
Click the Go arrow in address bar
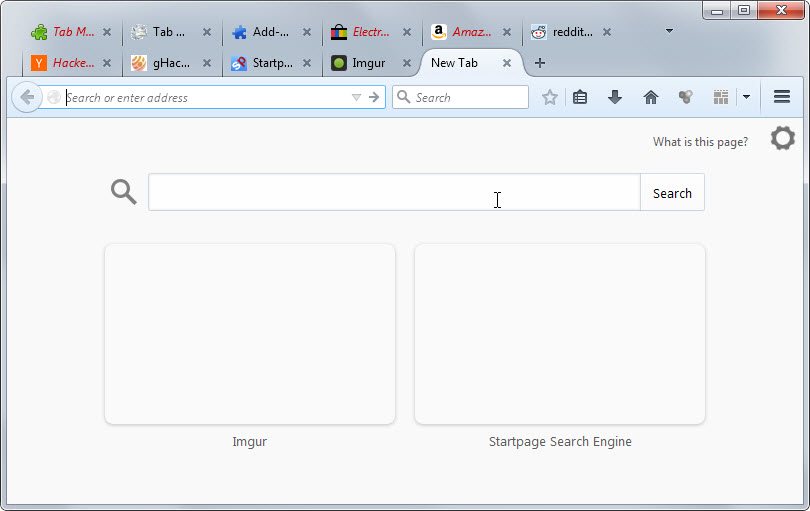(x=374, y=97)
